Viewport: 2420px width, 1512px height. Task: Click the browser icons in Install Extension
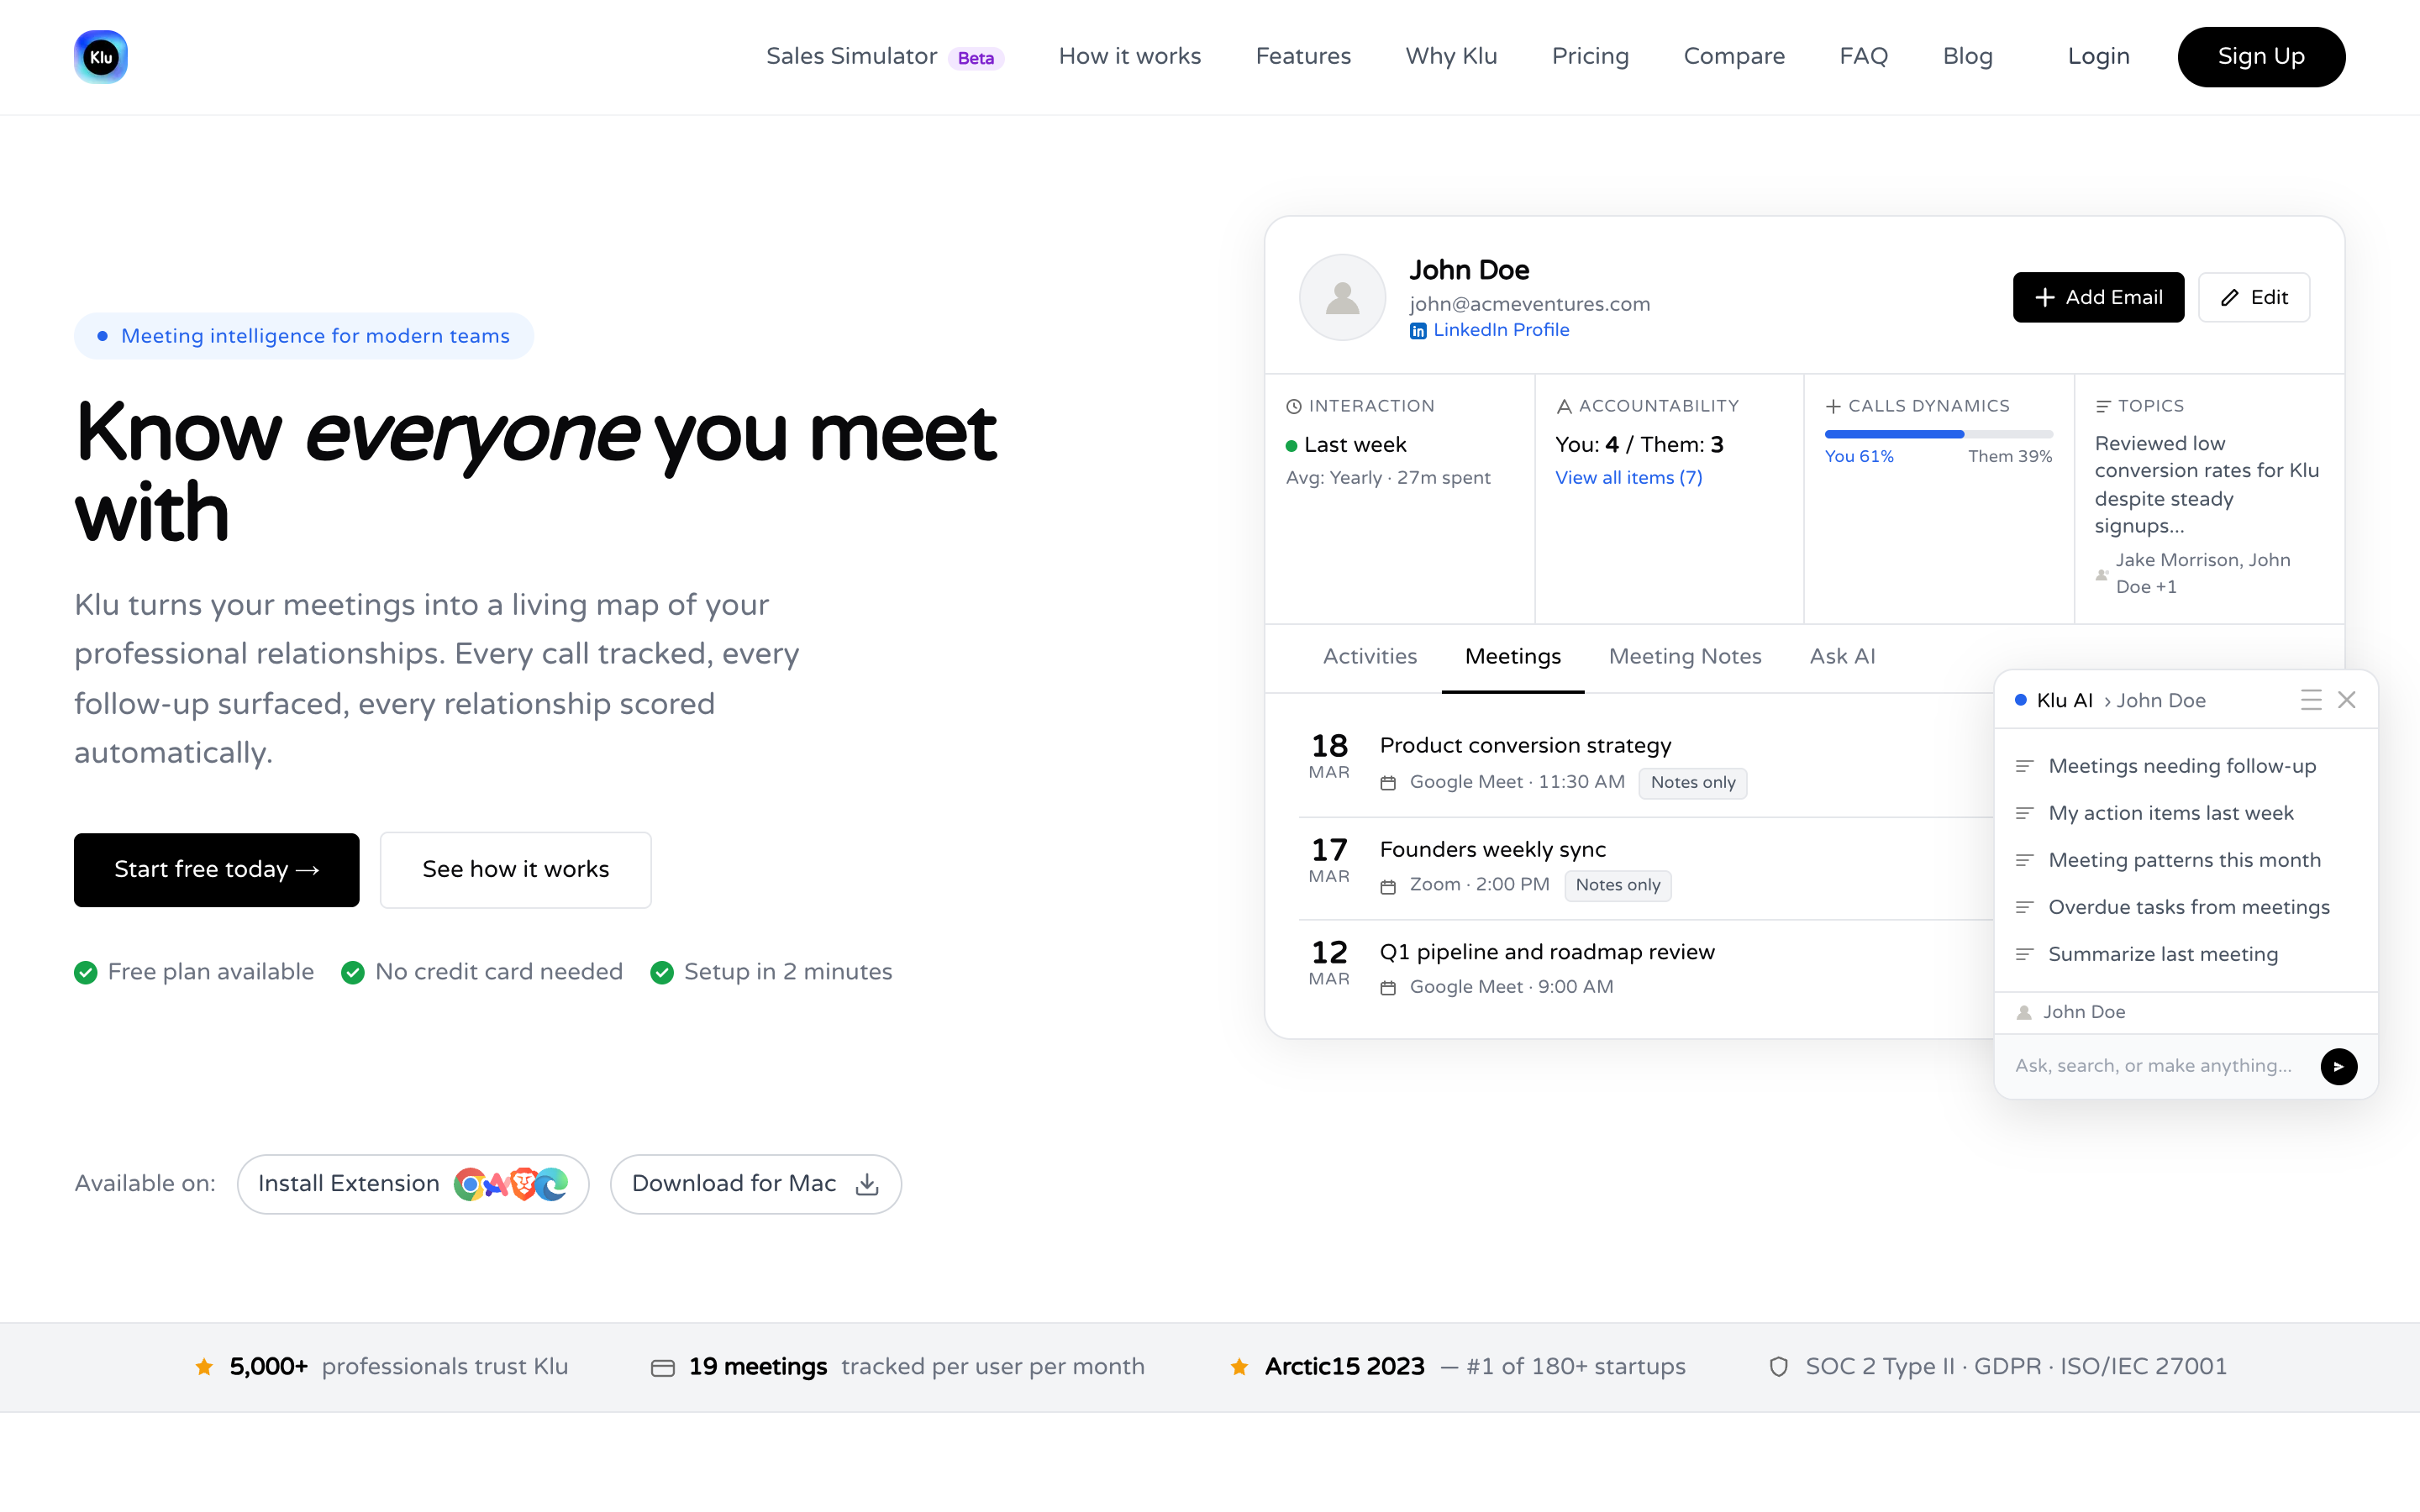click(511, 1184)
